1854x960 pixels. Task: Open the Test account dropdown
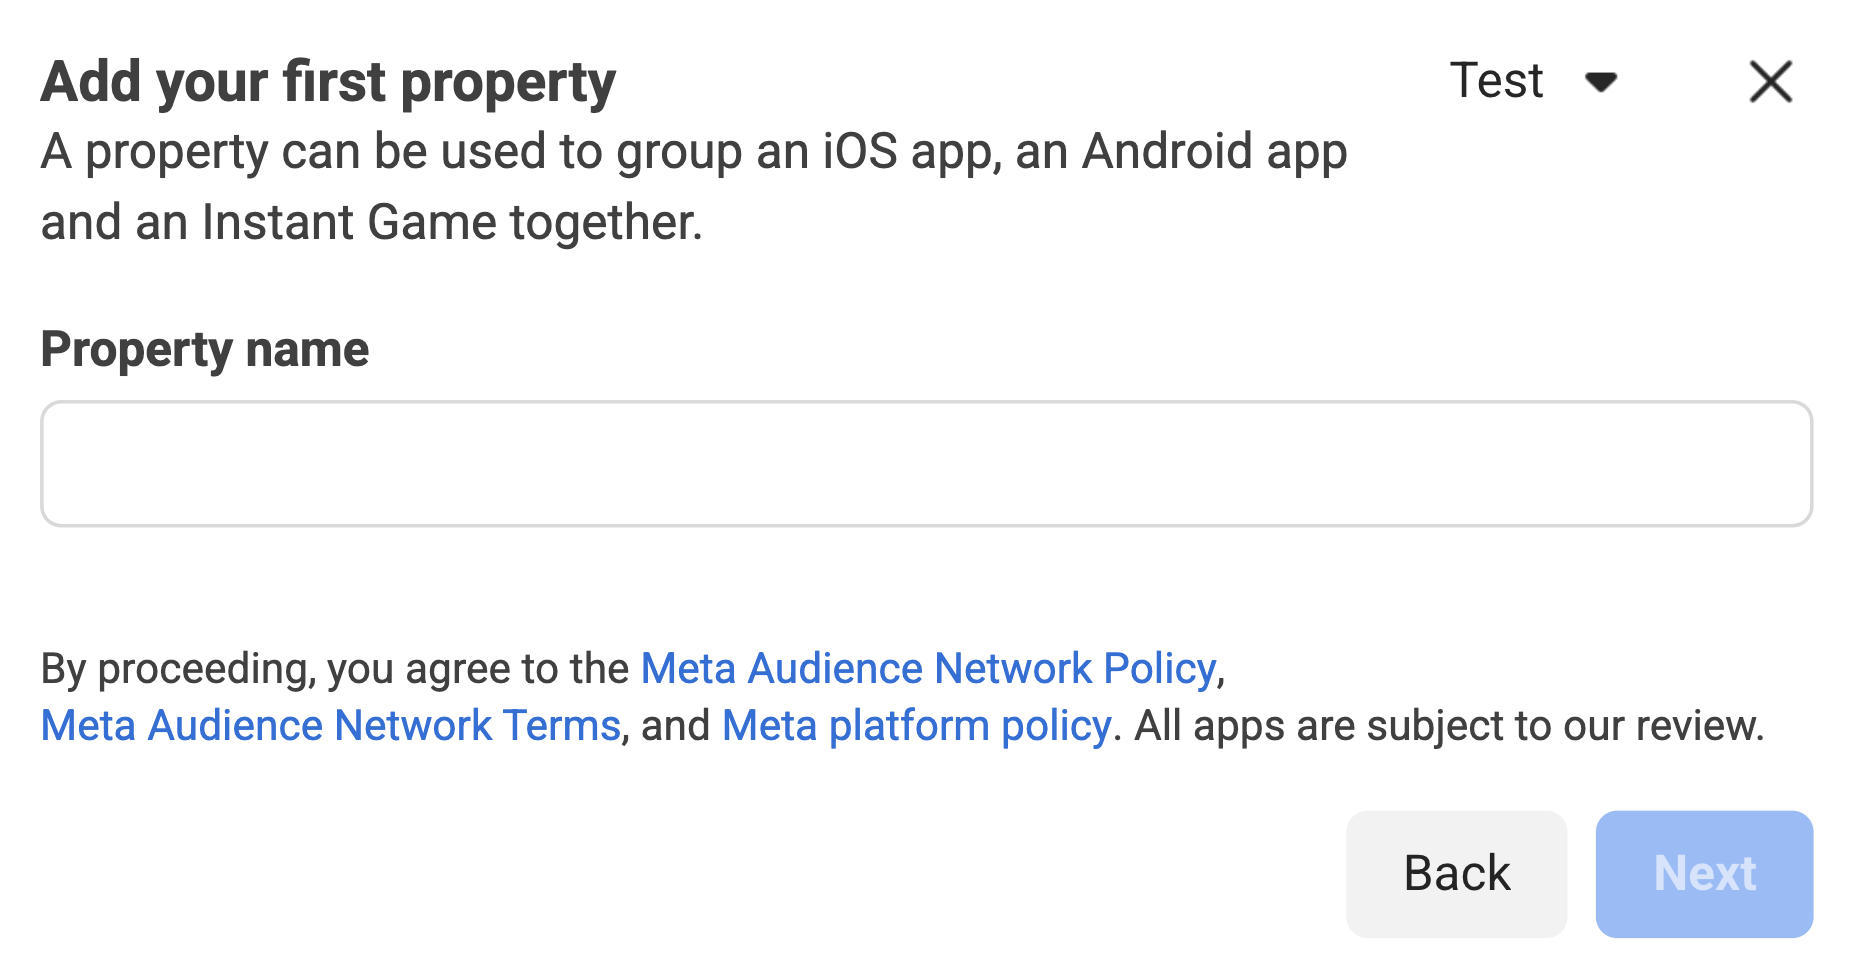(x=1532, y=81)
